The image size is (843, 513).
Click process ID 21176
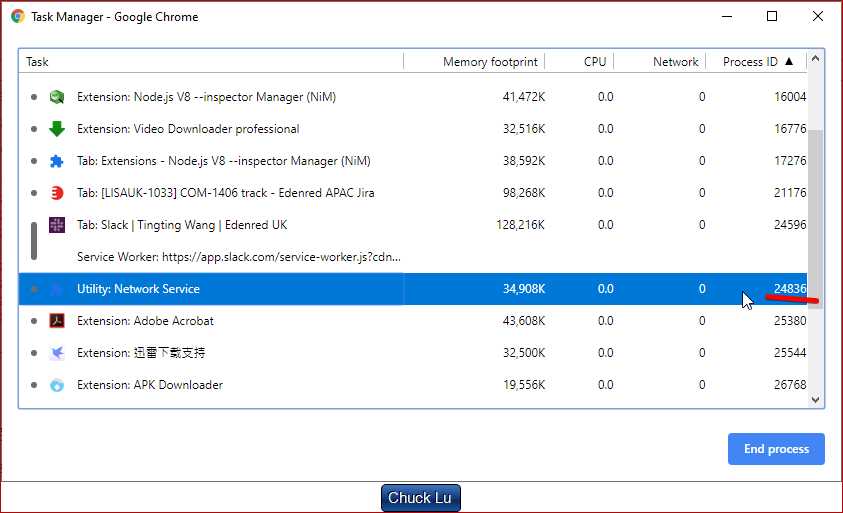[x=790, y=193]
